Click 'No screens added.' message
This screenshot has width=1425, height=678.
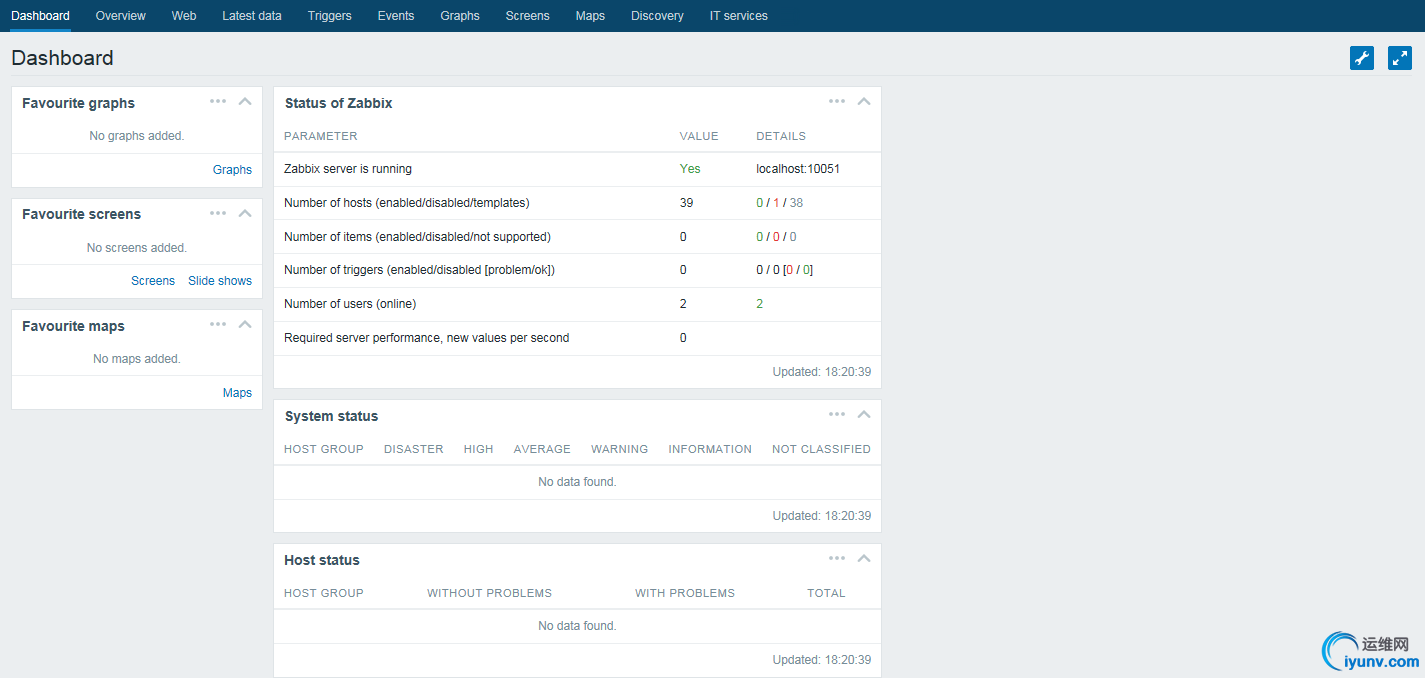pyautogui.click(x=137, y=248)
